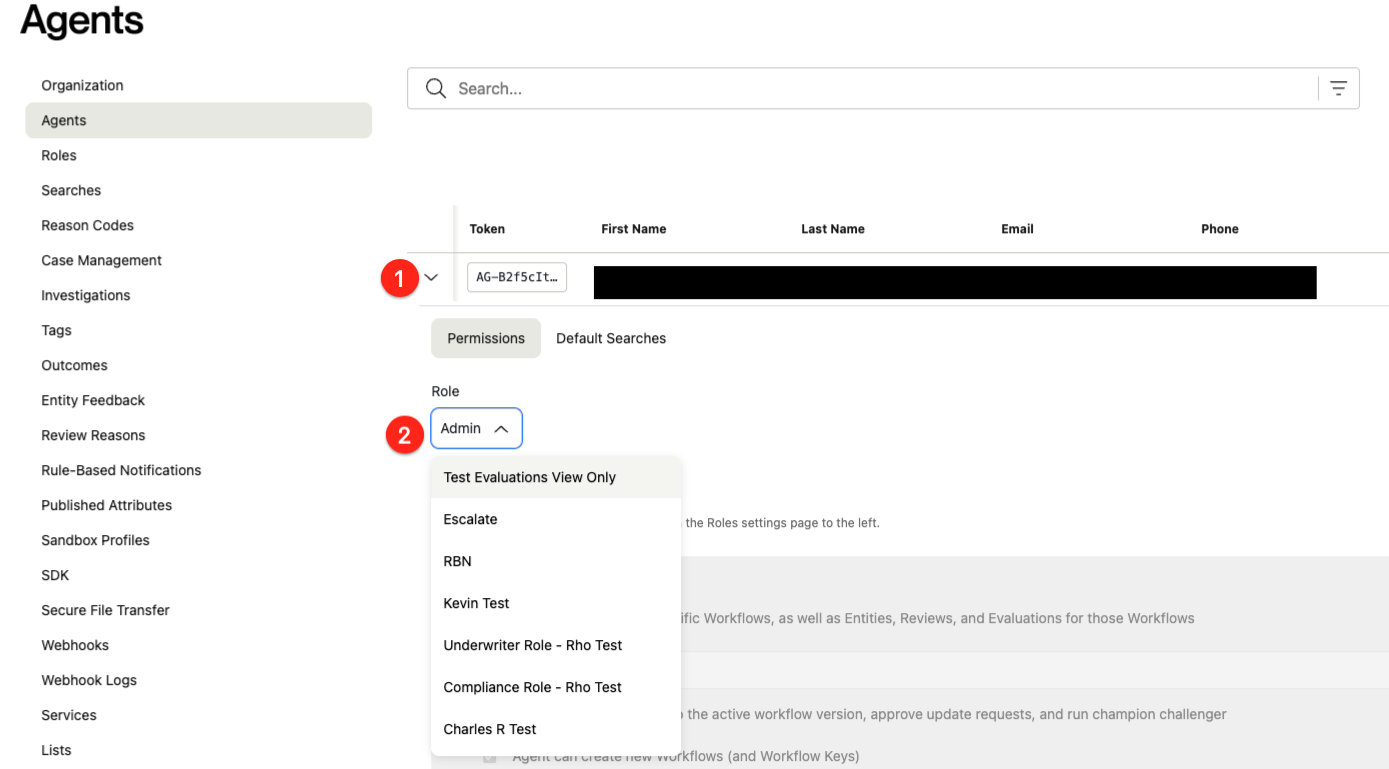Click the magnifying glass search icon
Image resolution: width=1389 pixels, height=769 pixels.
point(435,88)
